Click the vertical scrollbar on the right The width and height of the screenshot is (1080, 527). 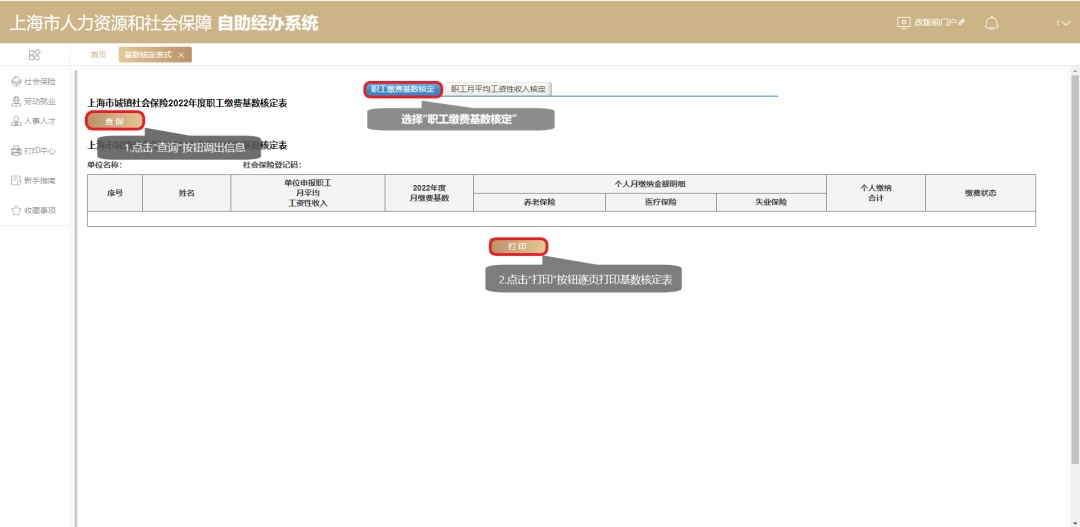pyautogui.click(x=1073, y=250)
